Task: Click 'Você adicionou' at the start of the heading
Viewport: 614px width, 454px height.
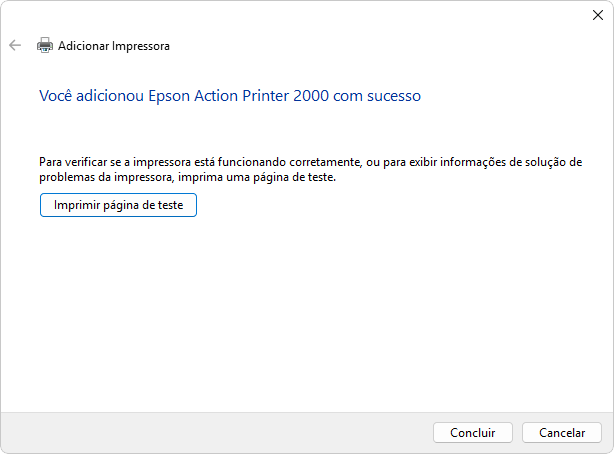Action: [x=91, y=96]
